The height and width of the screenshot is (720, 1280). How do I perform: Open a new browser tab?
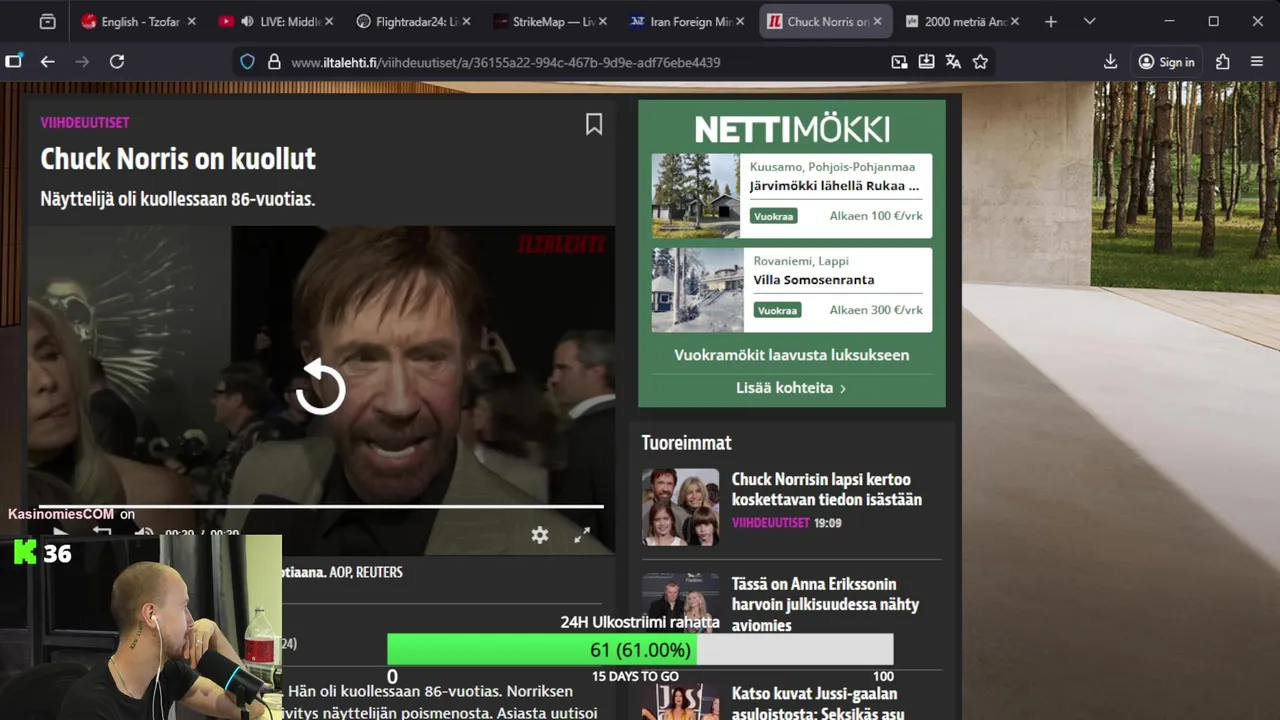[1050, 21]
